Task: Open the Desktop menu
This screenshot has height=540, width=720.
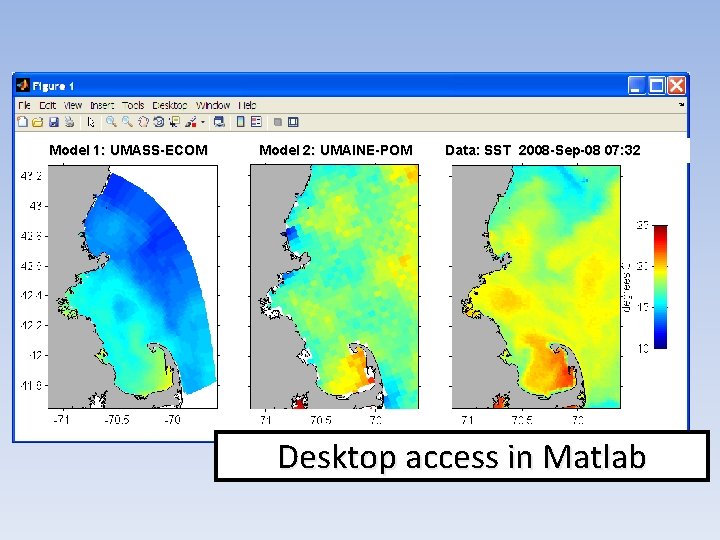Action: (170, 105)
